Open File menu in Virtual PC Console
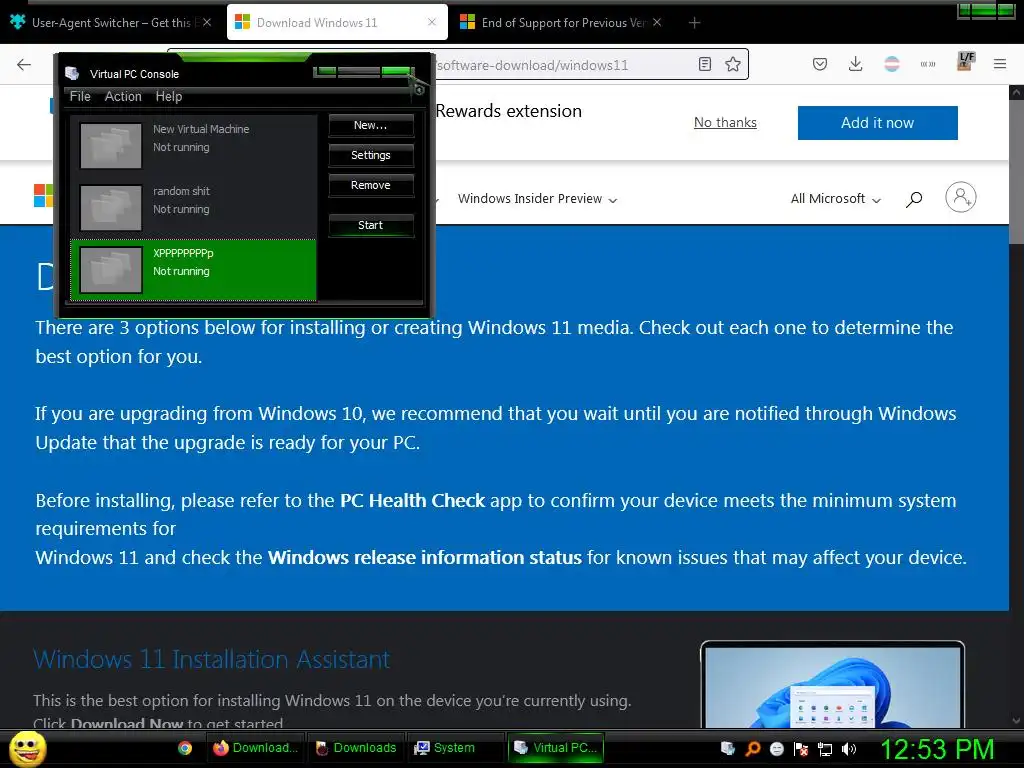The height and width of the screenshot is (768, 1024). click(x=80, y=96)
